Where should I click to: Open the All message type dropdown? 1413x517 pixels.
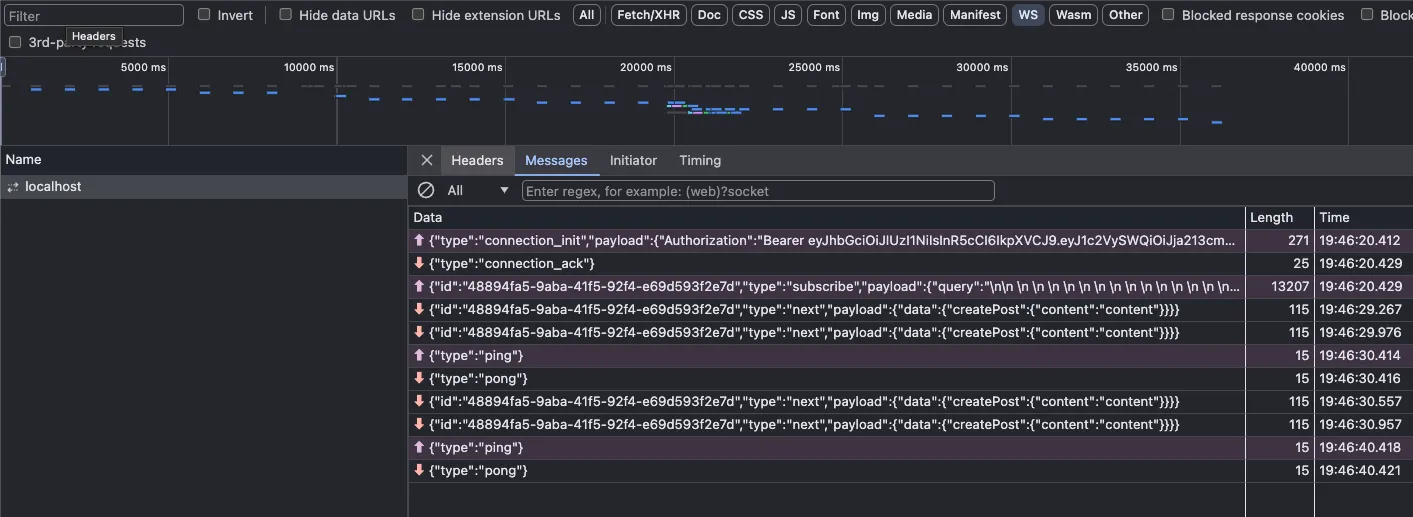(x=478, y=190)
